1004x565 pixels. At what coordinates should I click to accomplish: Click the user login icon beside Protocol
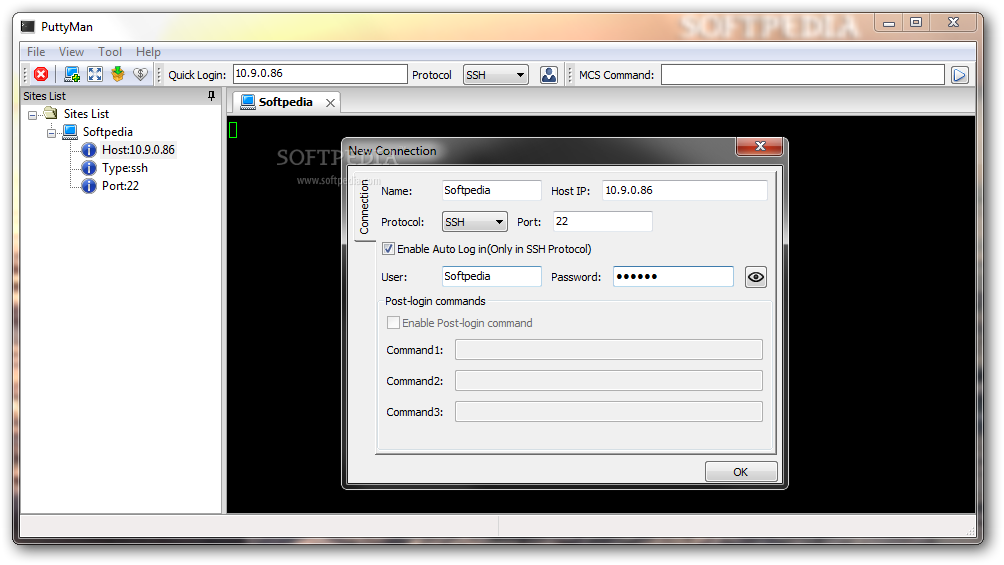click(x=549, y=75)
